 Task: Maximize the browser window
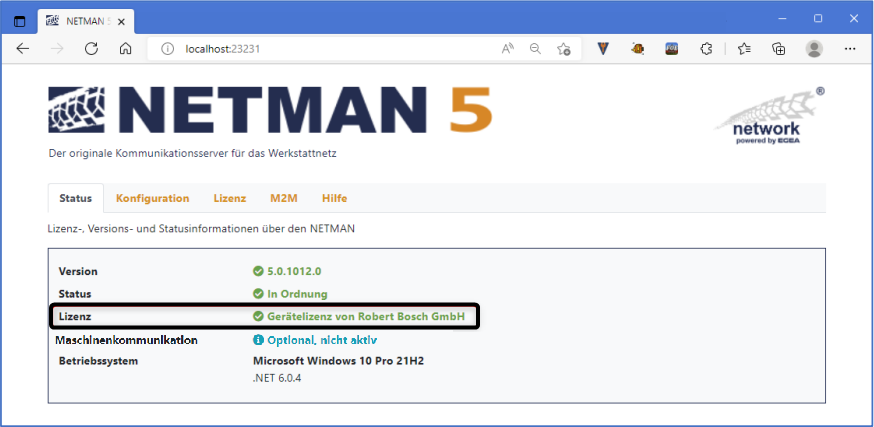(818, 18)
